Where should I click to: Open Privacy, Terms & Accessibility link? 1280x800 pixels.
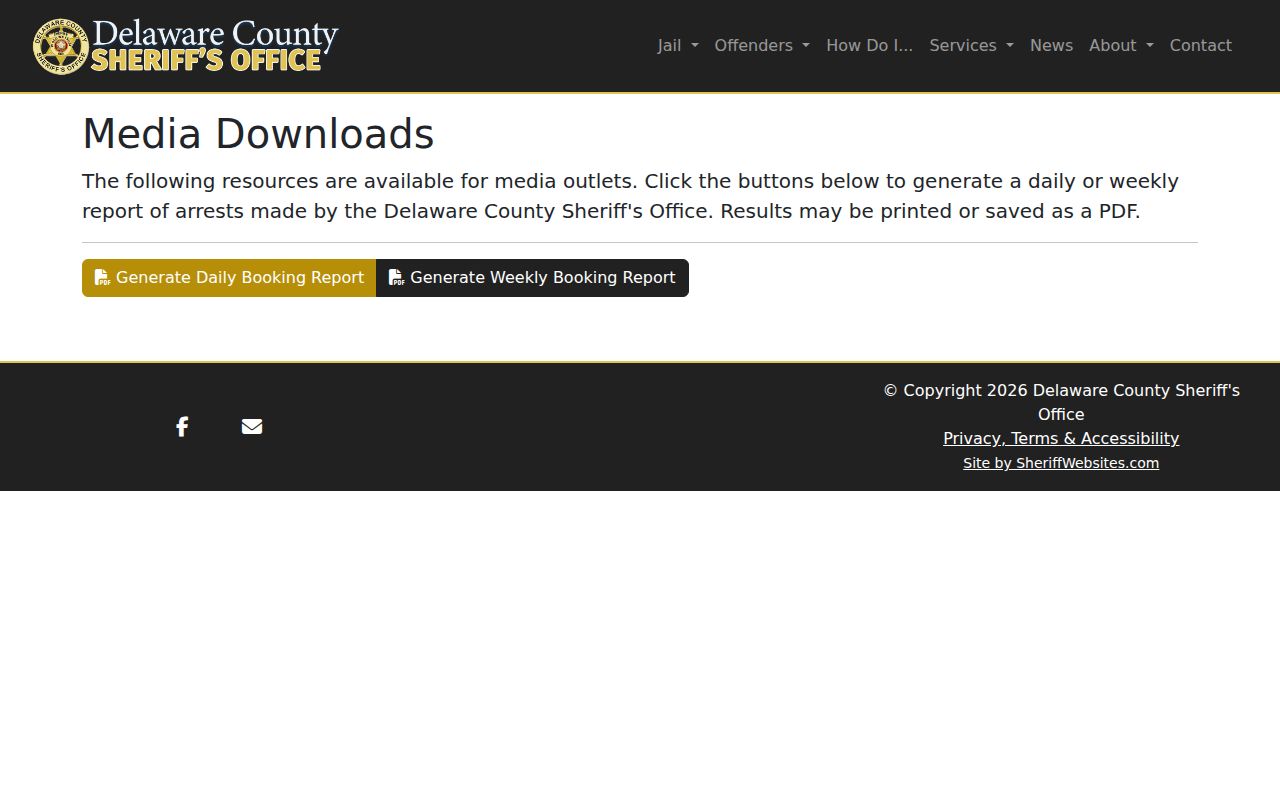click(x=1061, y=439)
